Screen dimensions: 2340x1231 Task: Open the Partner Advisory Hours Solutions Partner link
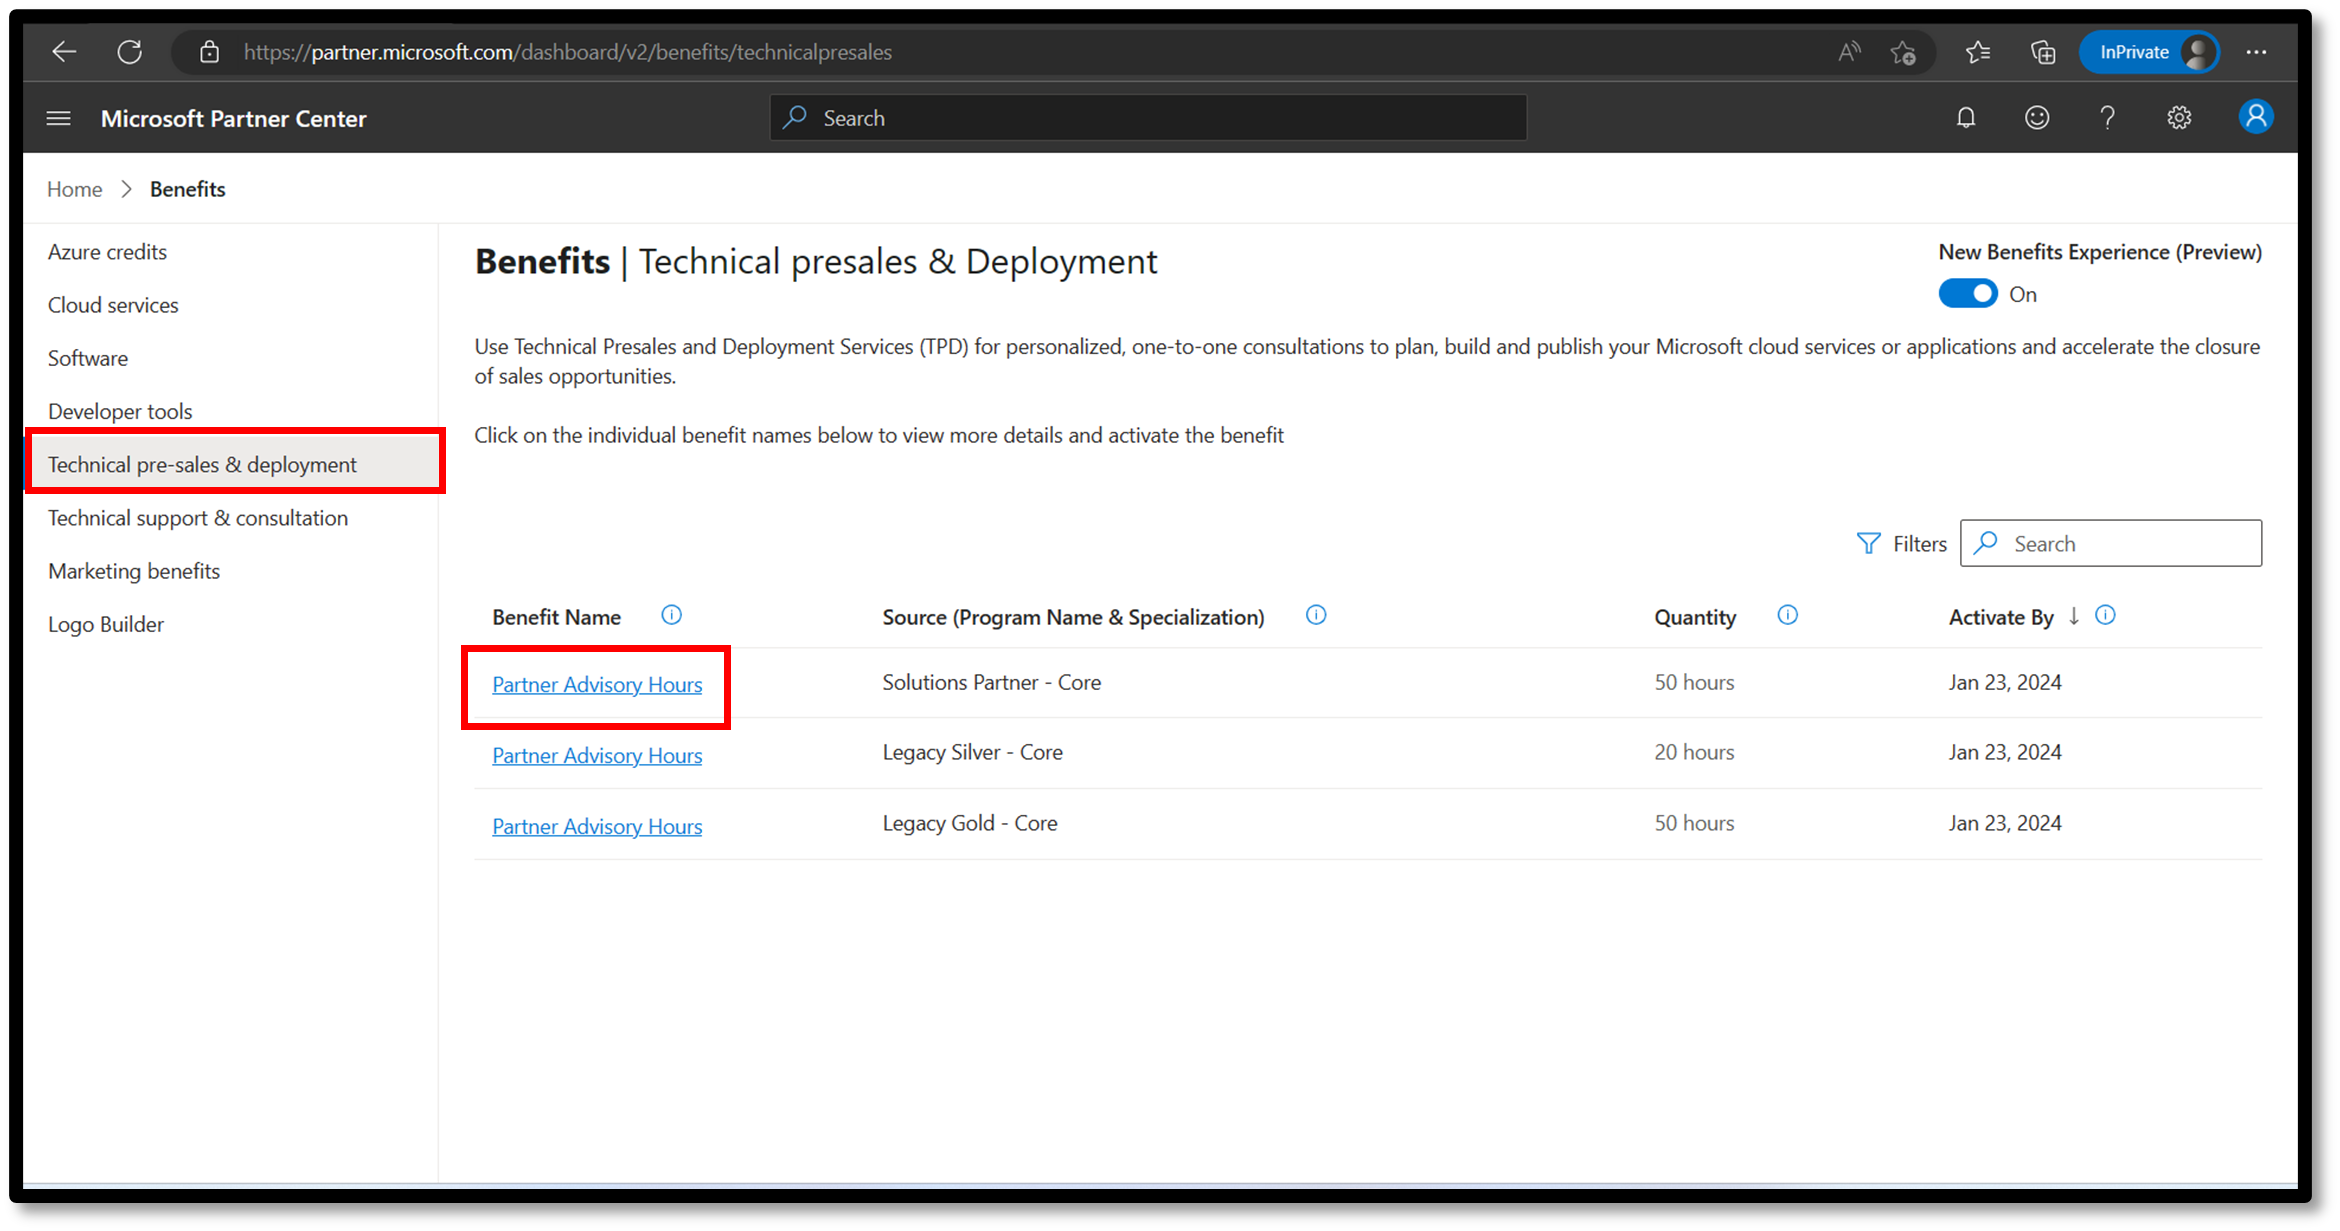pos(596,683)
